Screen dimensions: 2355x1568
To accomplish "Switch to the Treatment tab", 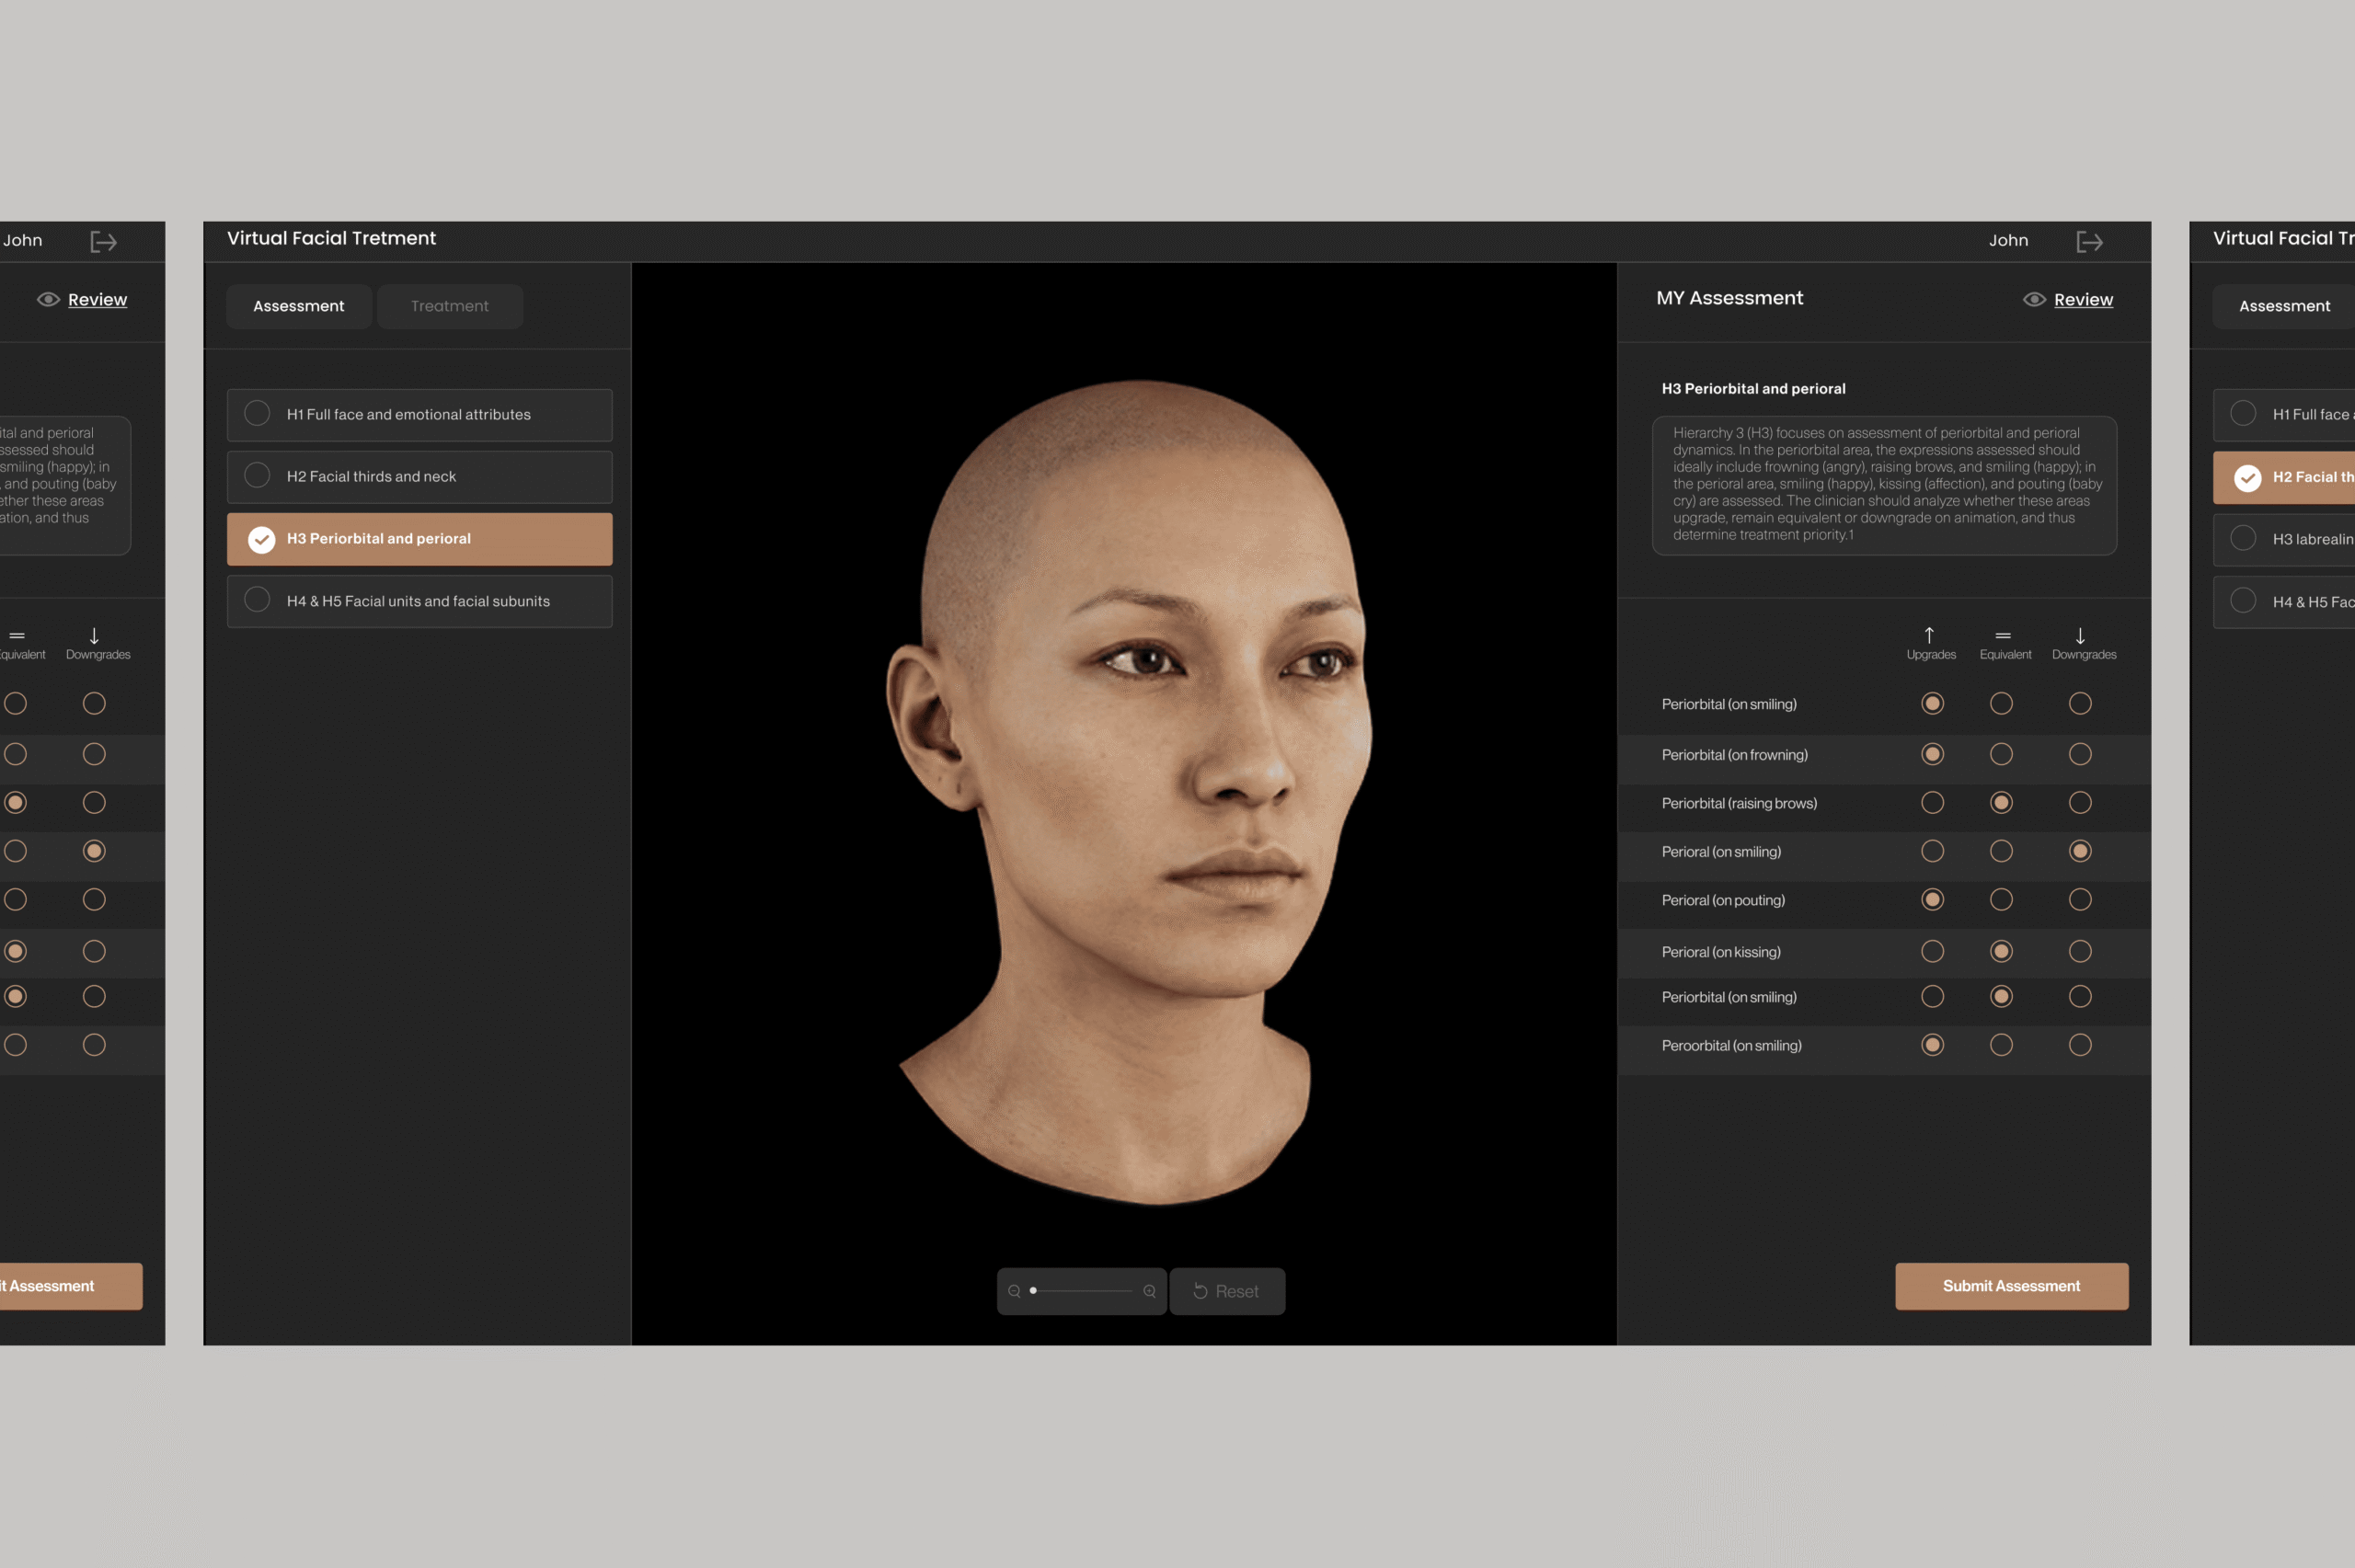I will click(449, 306).
